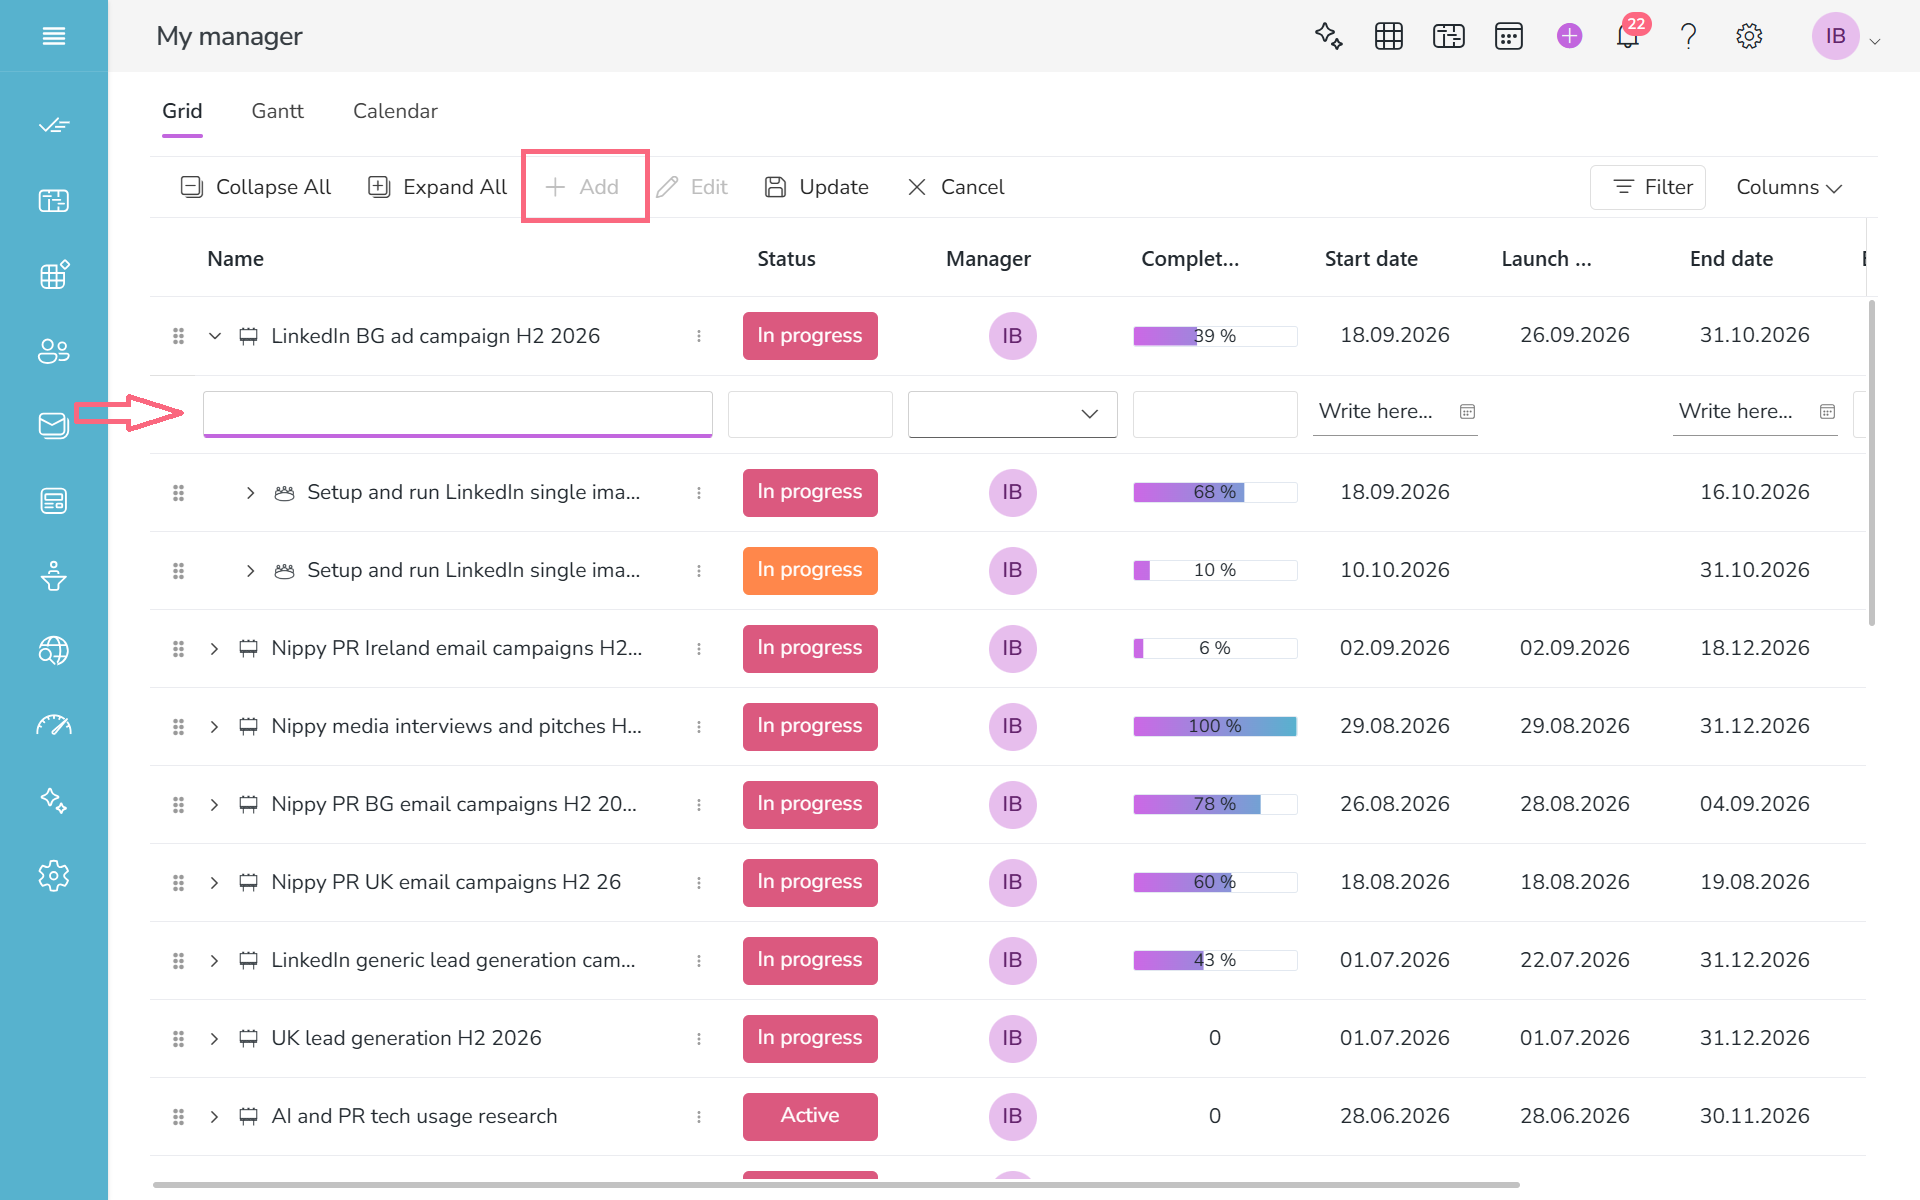The height and width of the screenshot is (1200, 1920).
Task: Open the envelope mail icon in sidebar
Action: coord(54,425)
